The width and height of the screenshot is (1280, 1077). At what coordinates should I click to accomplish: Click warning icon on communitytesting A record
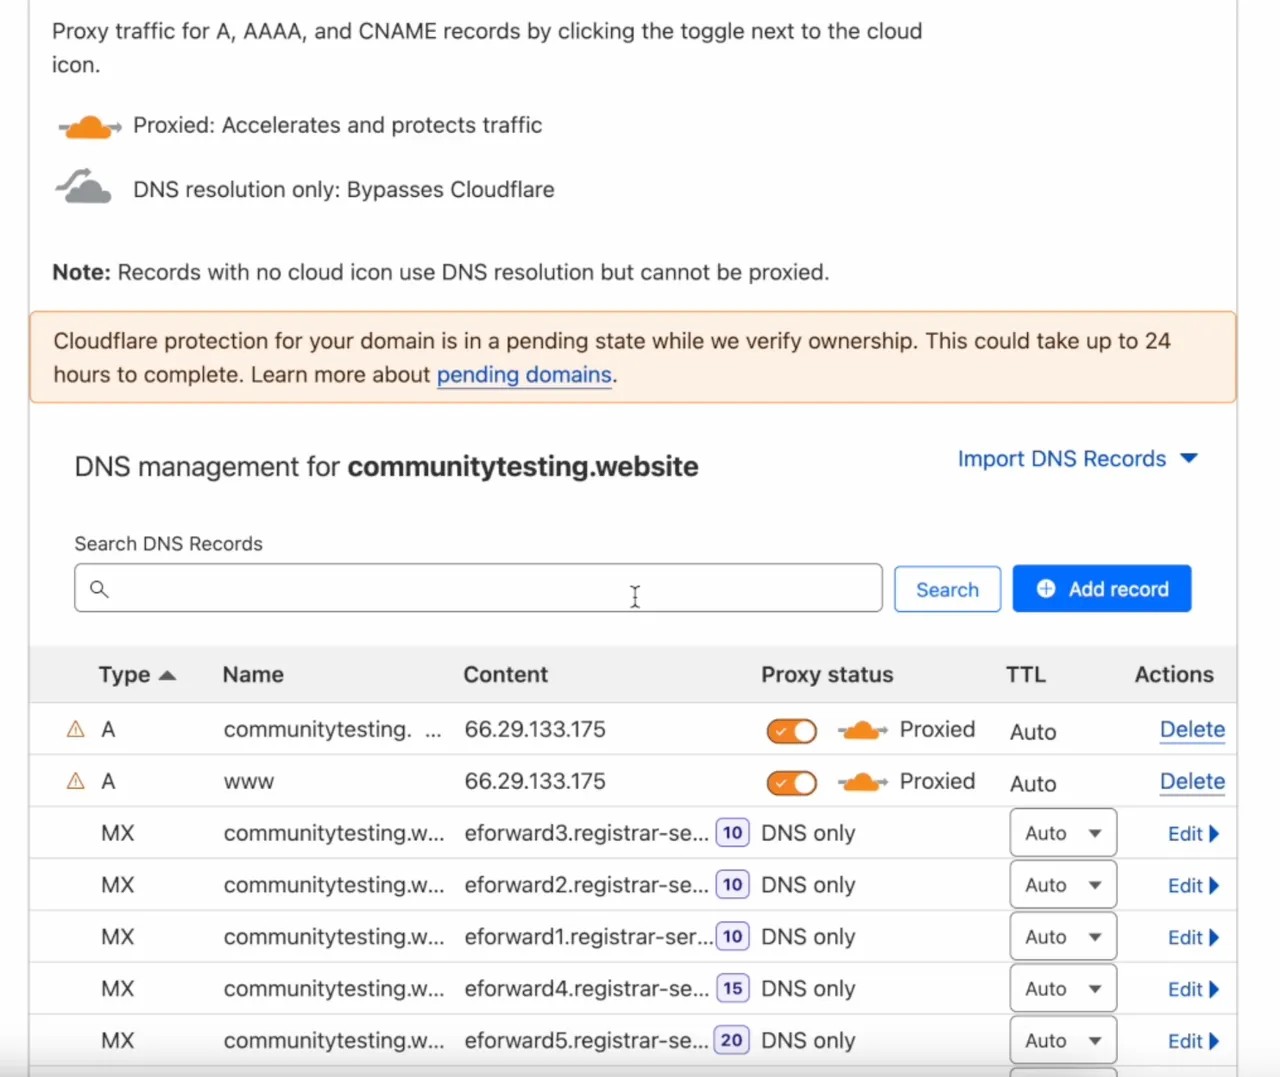(x=75, y=730)
